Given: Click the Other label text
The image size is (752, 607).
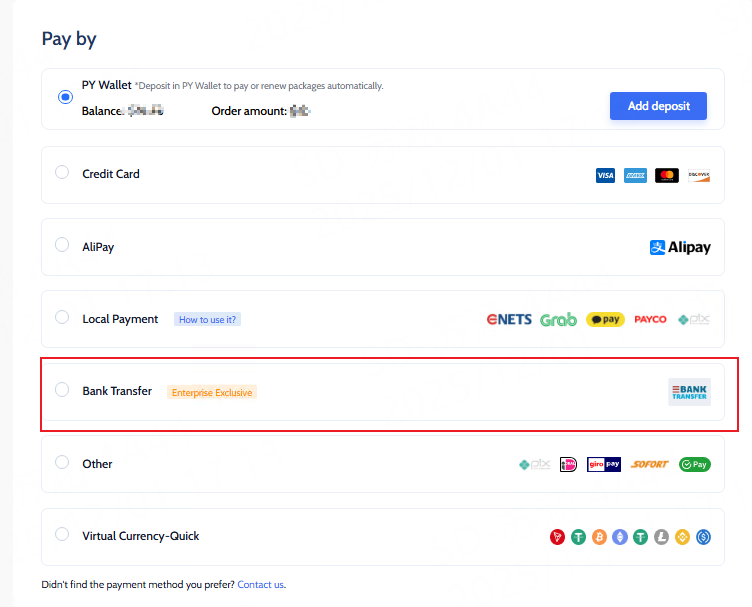Looking at the screenshot, I should tap(97, 464).
